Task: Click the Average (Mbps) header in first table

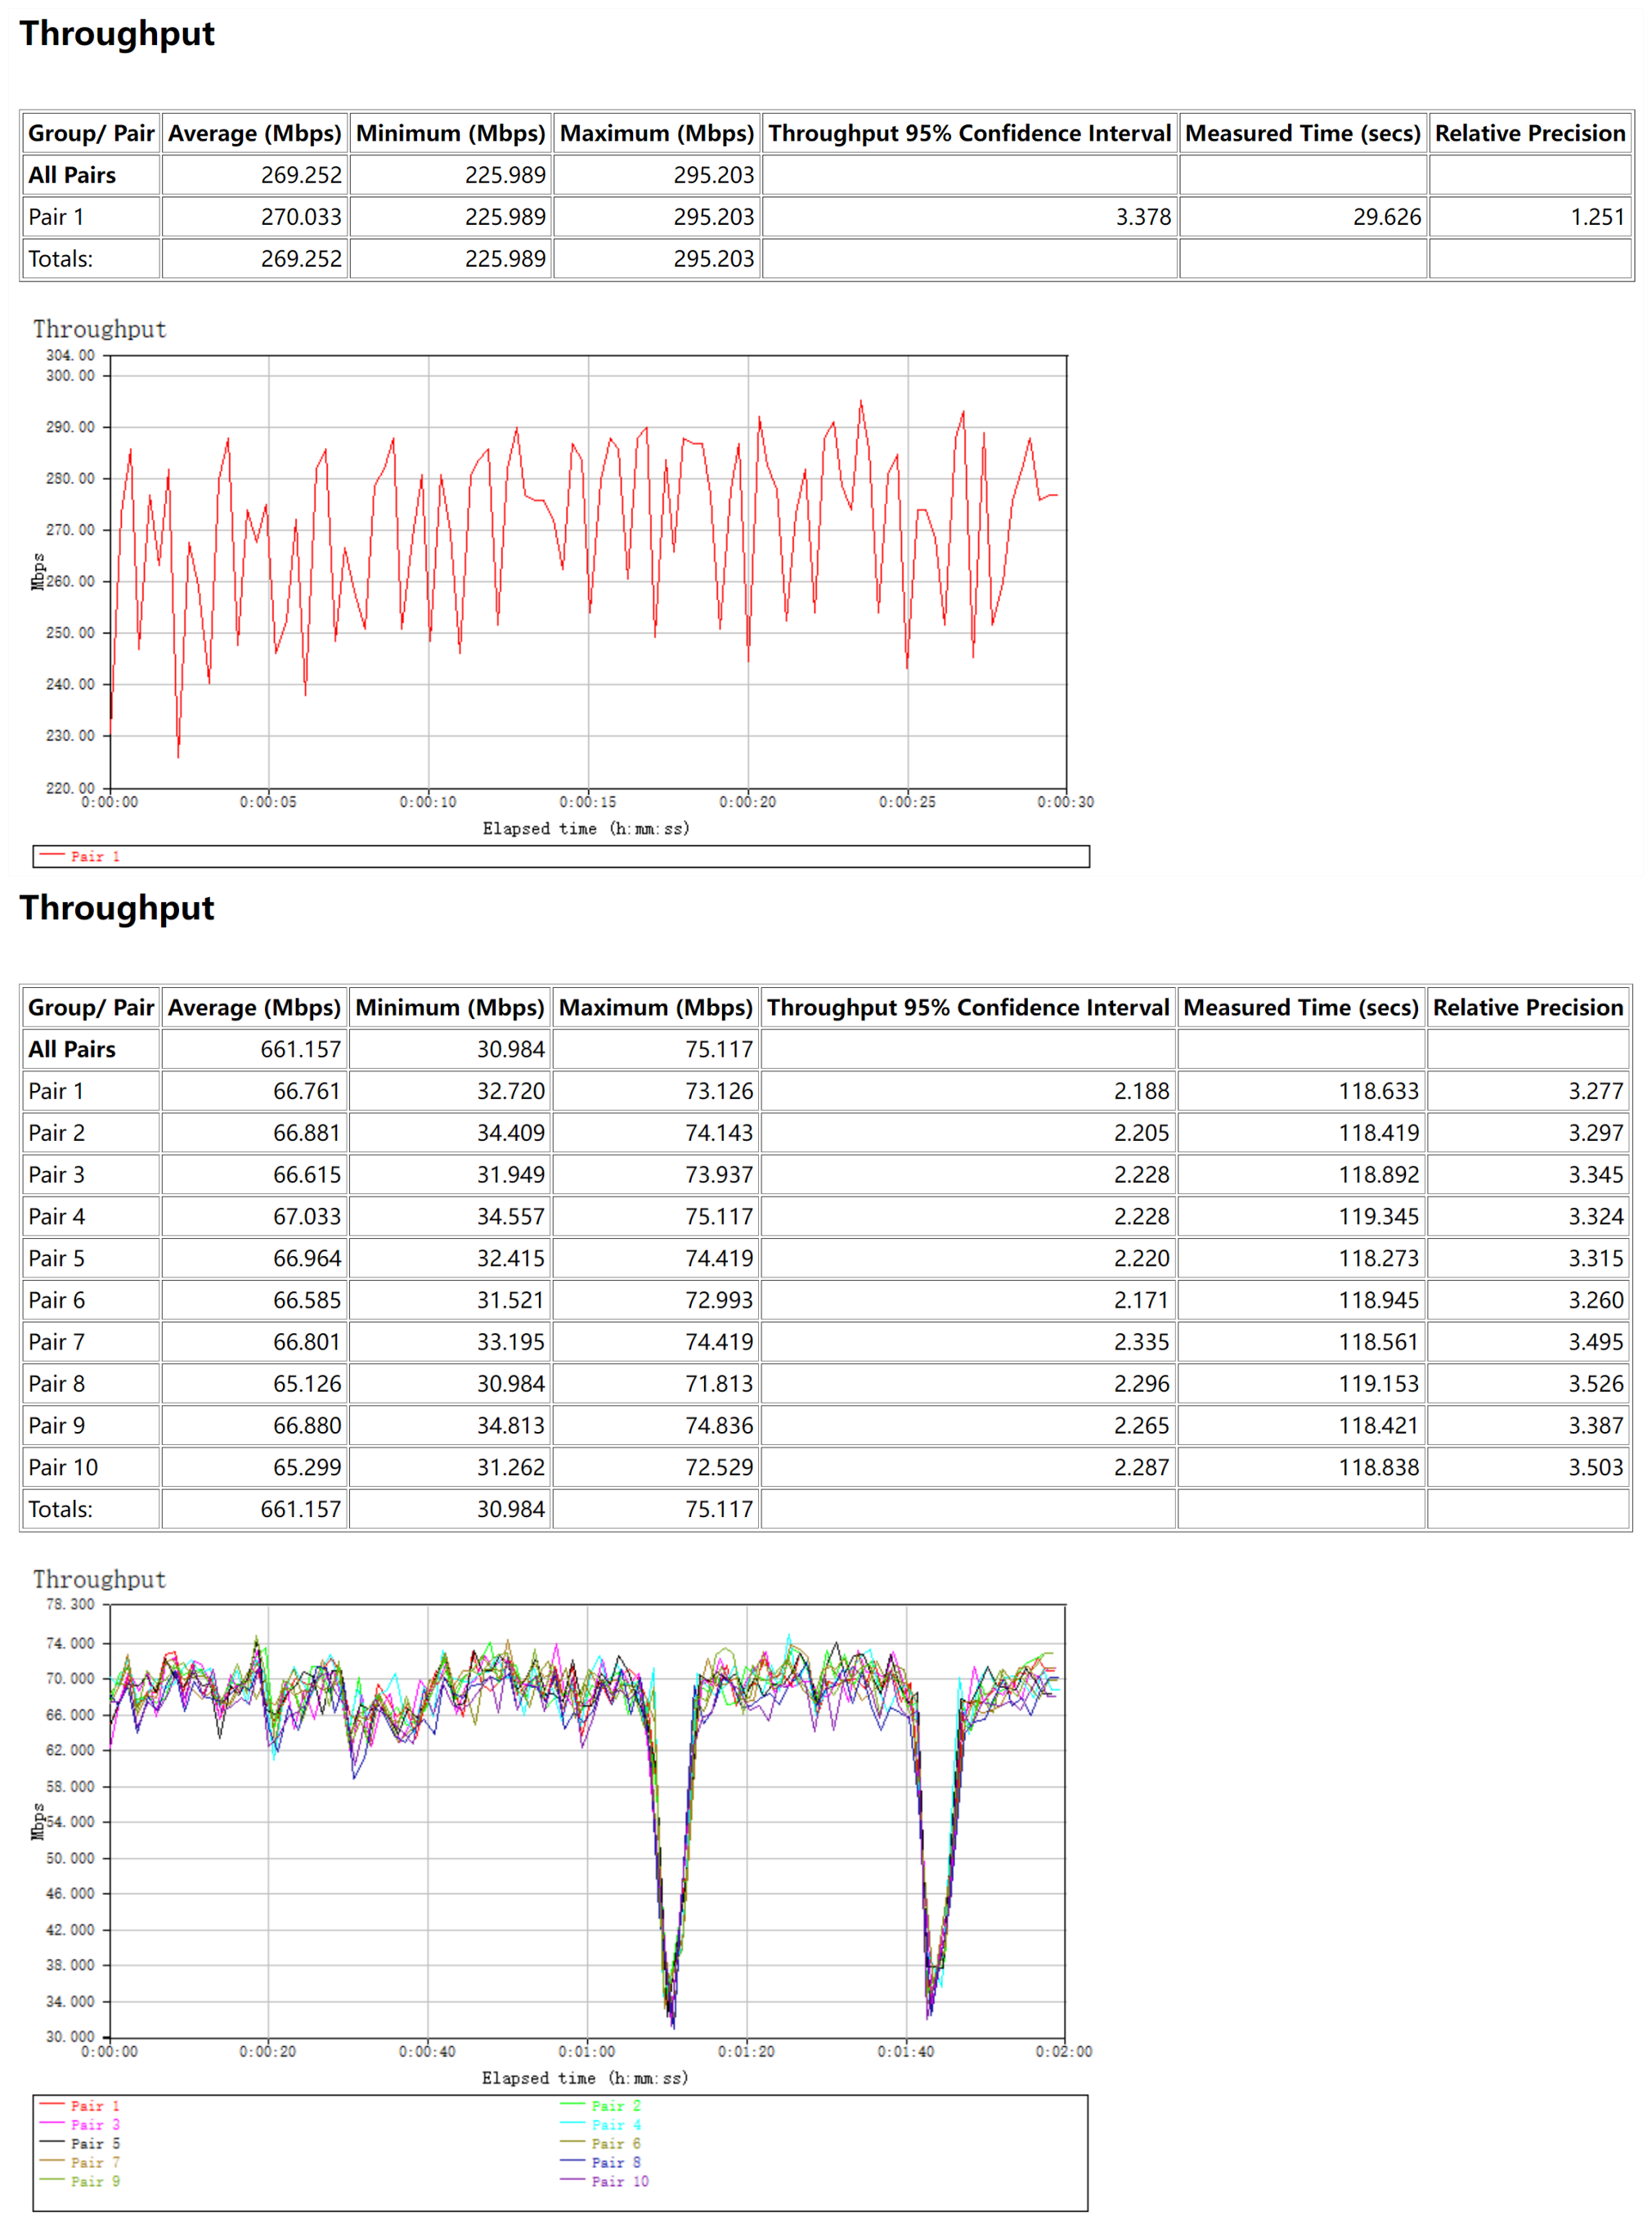Action: [254, 133]
